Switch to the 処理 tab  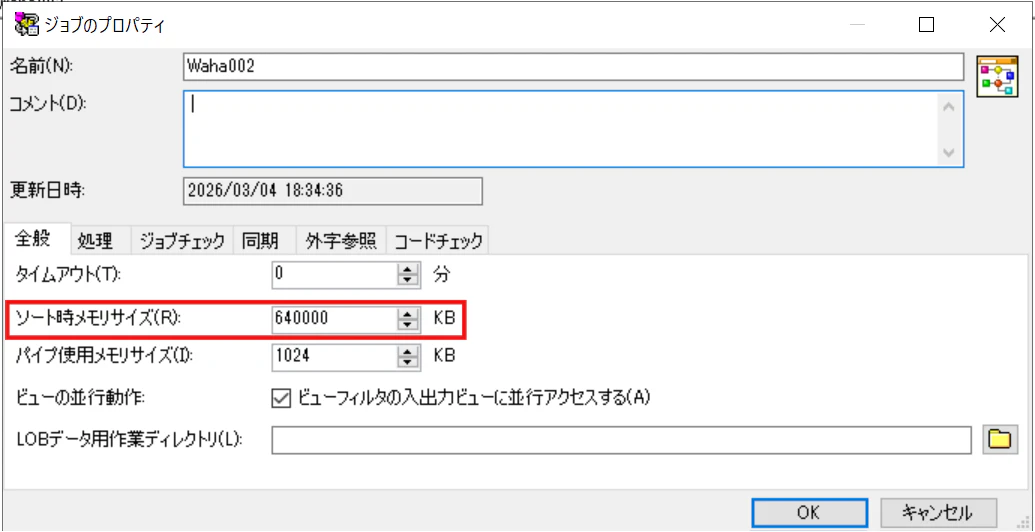click(x=99, y=242)
